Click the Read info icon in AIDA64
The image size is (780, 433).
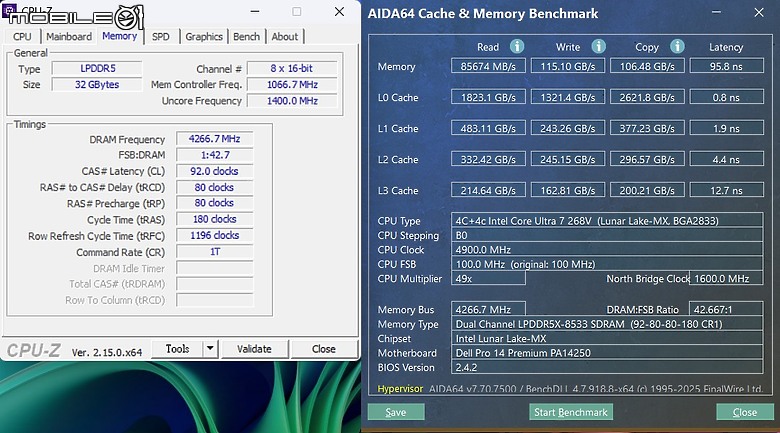pos(517,46)
